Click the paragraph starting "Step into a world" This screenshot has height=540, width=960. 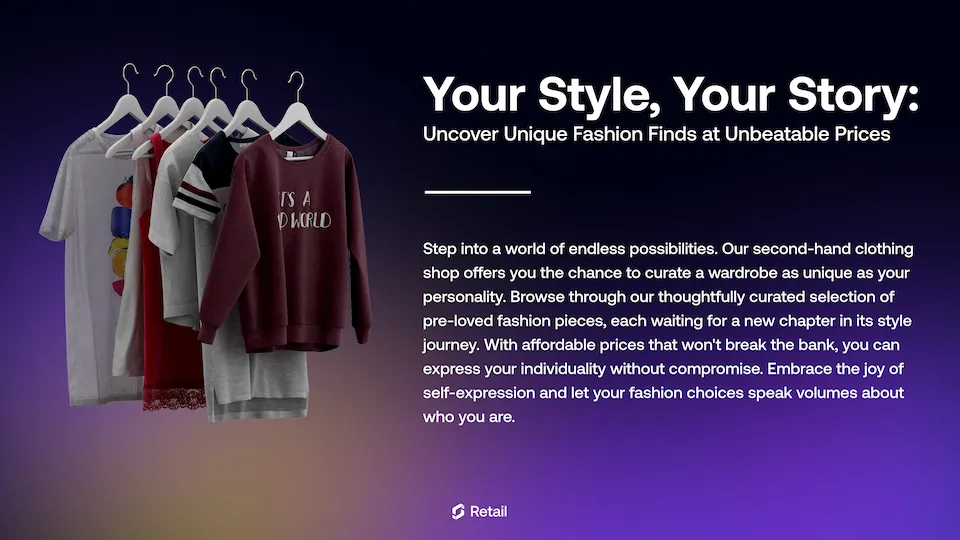coord(668,332)
